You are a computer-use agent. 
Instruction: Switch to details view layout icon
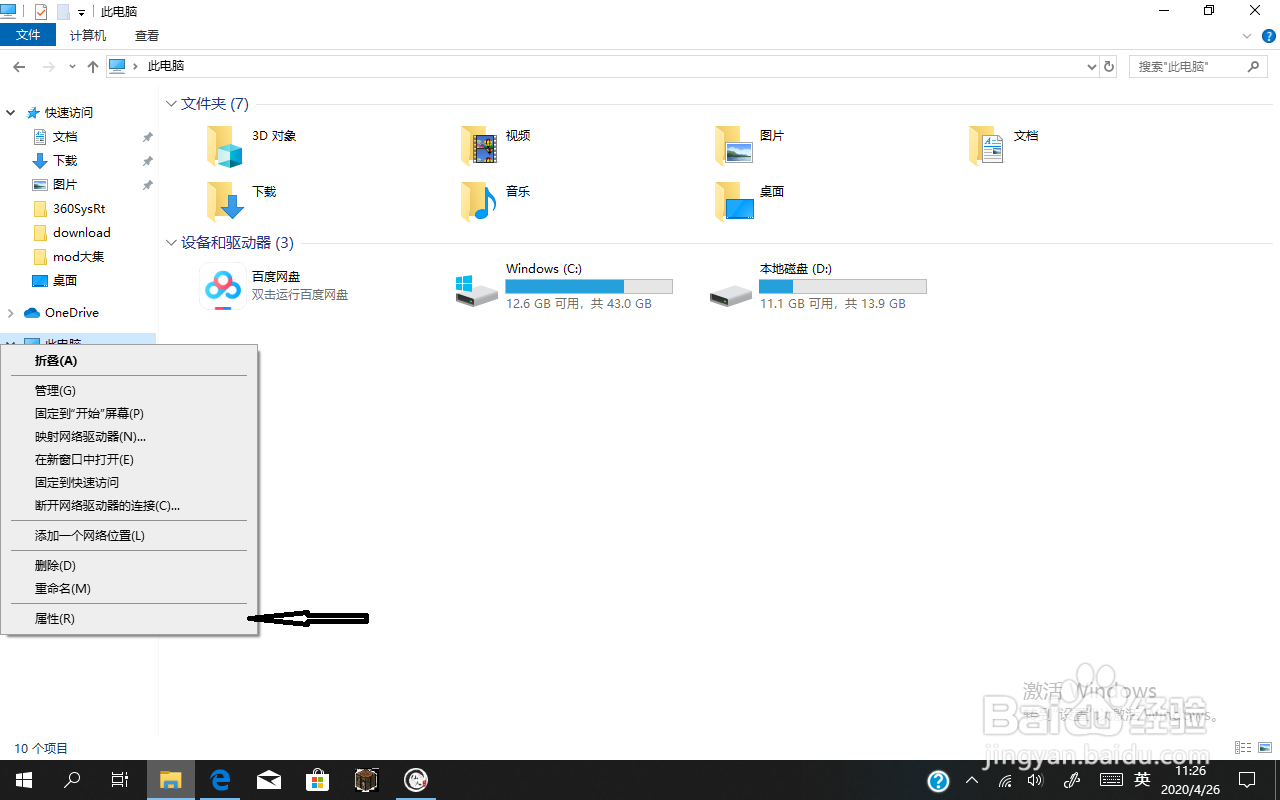(x=1244, y=748)
